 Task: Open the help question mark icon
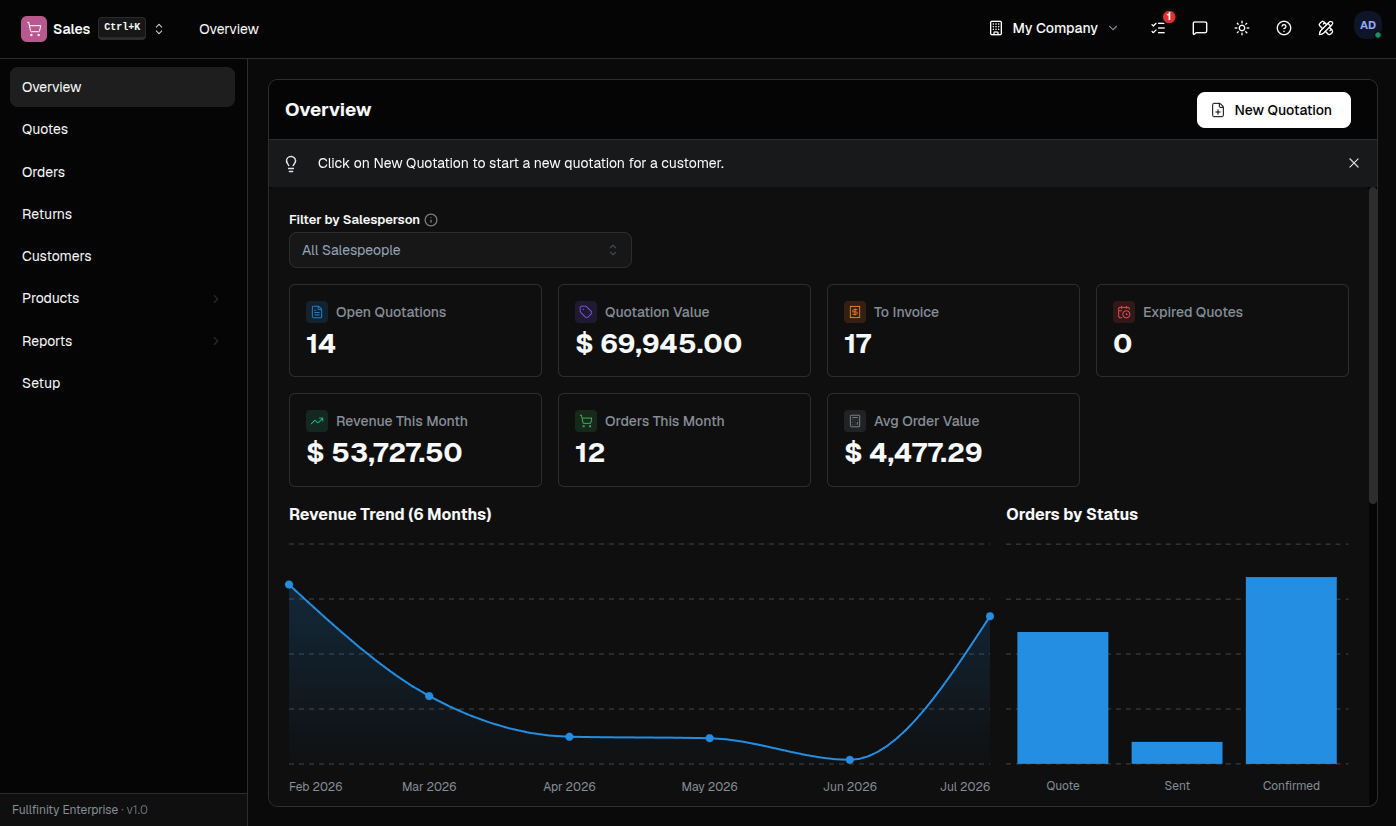click(1284, 28)
